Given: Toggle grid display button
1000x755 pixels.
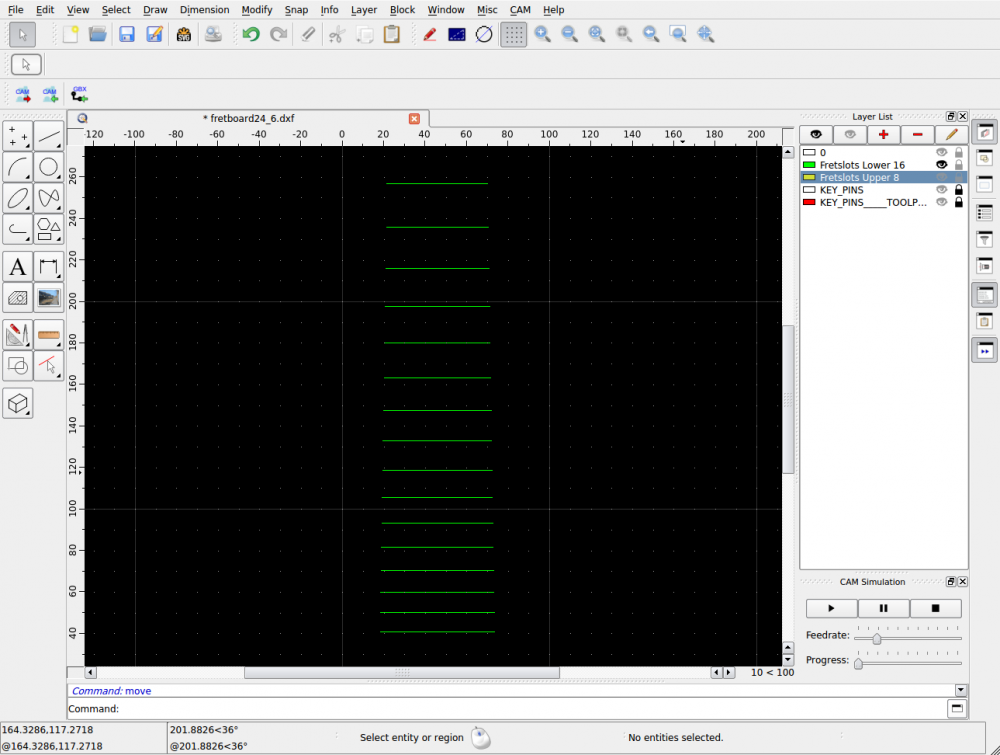Looking at the screenshot, I should (513, 34).
